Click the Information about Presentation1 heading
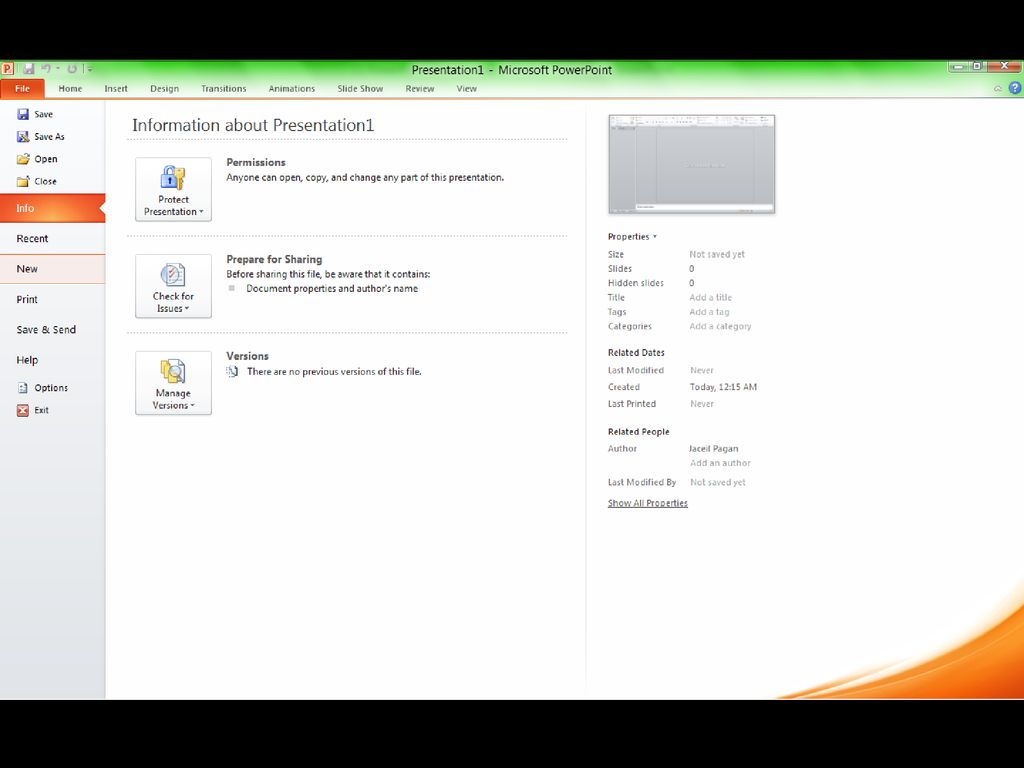This screenshot has height=768, width=1024. pos(253,125)
